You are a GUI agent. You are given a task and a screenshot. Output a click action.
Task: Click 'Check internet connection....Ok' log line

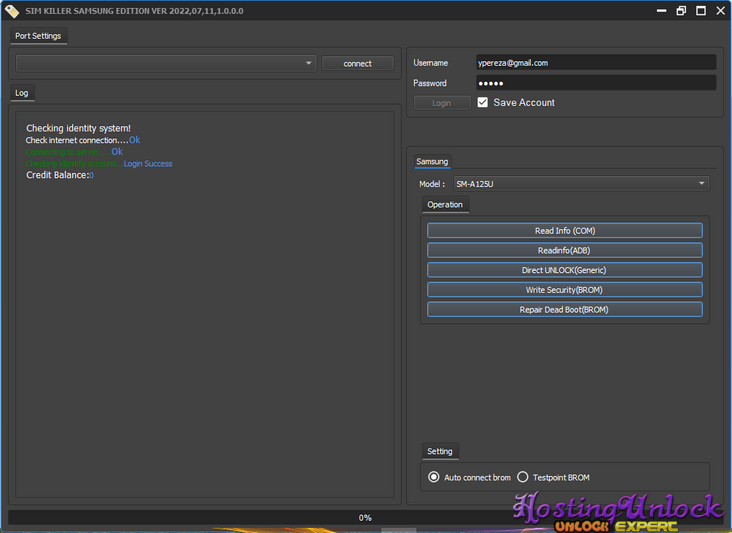pos(83,140)
